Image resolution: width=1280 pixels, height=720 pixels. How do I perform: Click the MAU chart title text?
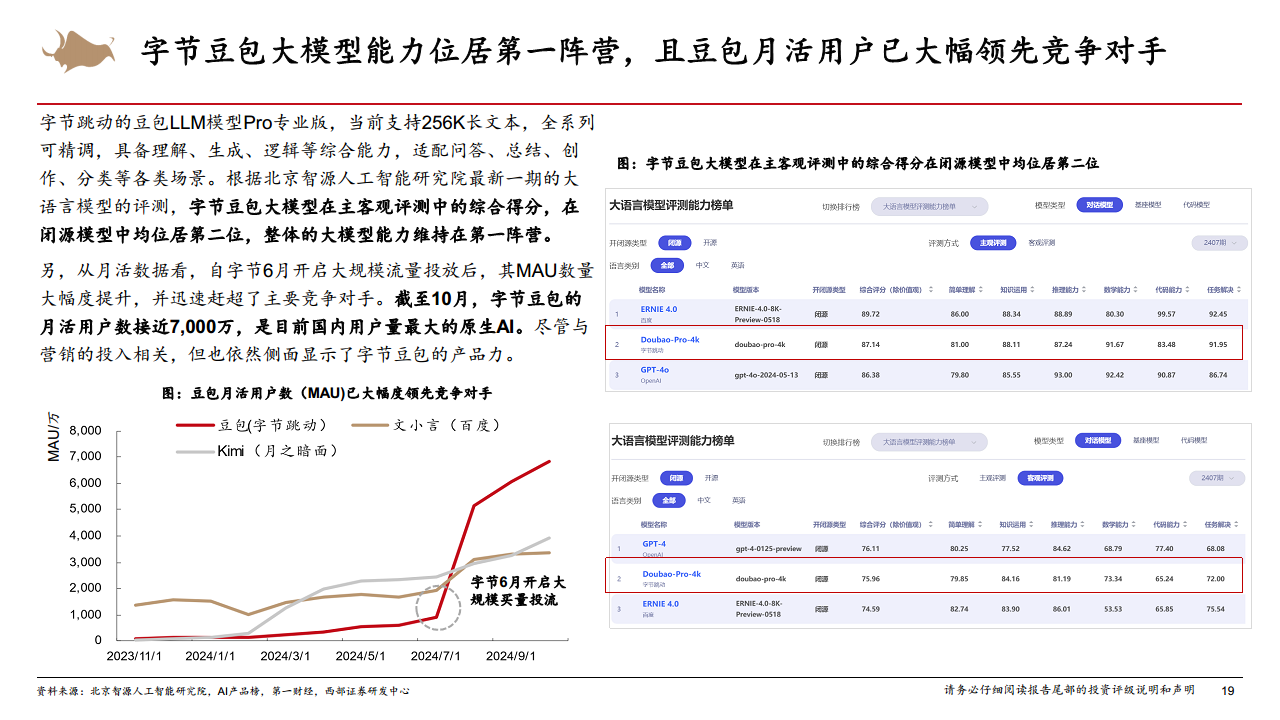327,393
